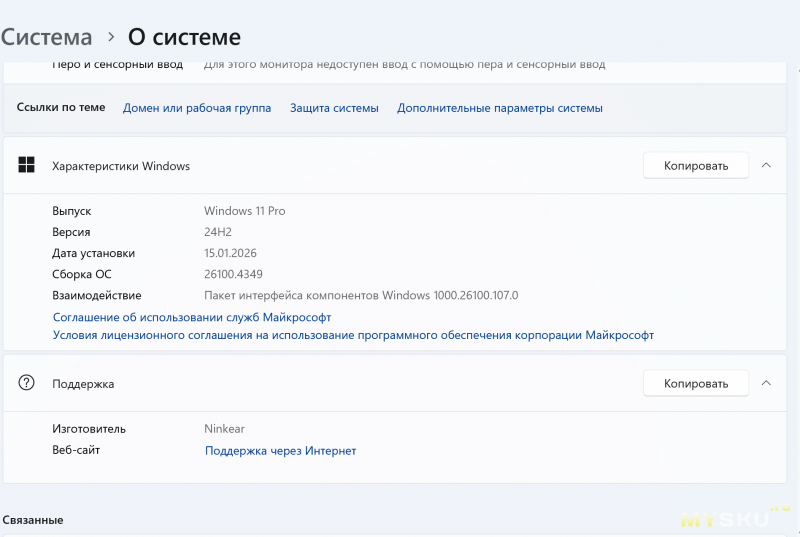800x537 pixels.
Task: Open Домен или рабочая группа link
Action: pyautogui.click(x=197, y=108)
